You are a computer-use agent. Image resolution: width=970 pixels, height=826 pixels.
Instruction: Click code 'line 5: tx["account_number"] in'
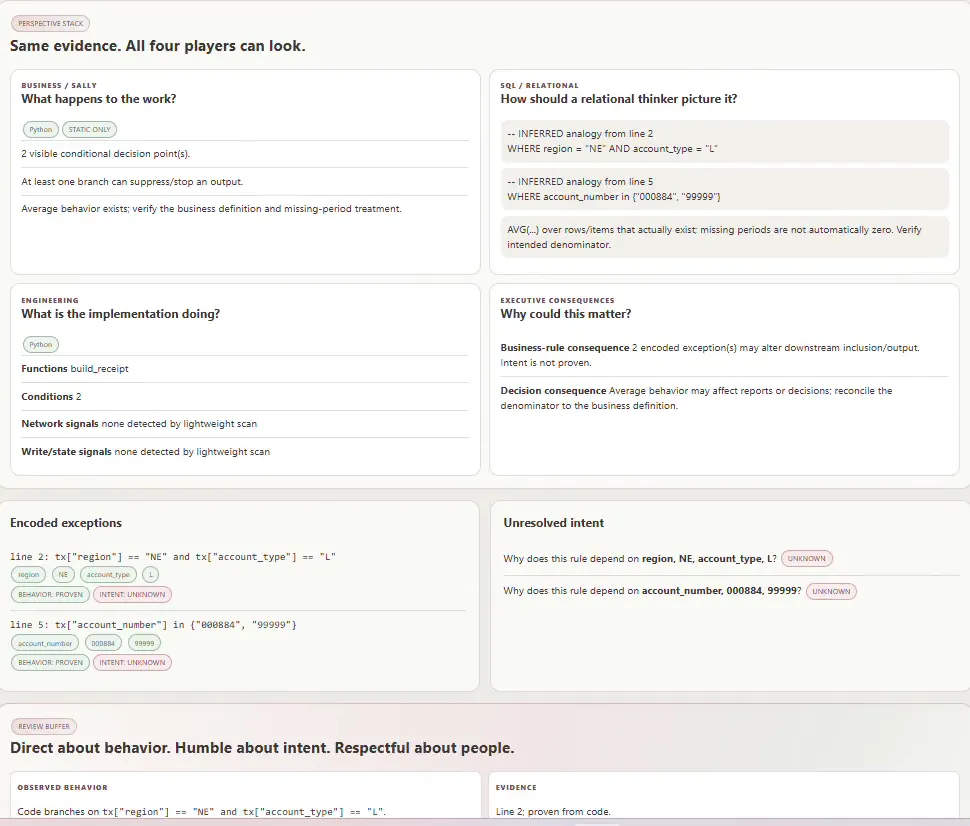(x=153, y=625)
